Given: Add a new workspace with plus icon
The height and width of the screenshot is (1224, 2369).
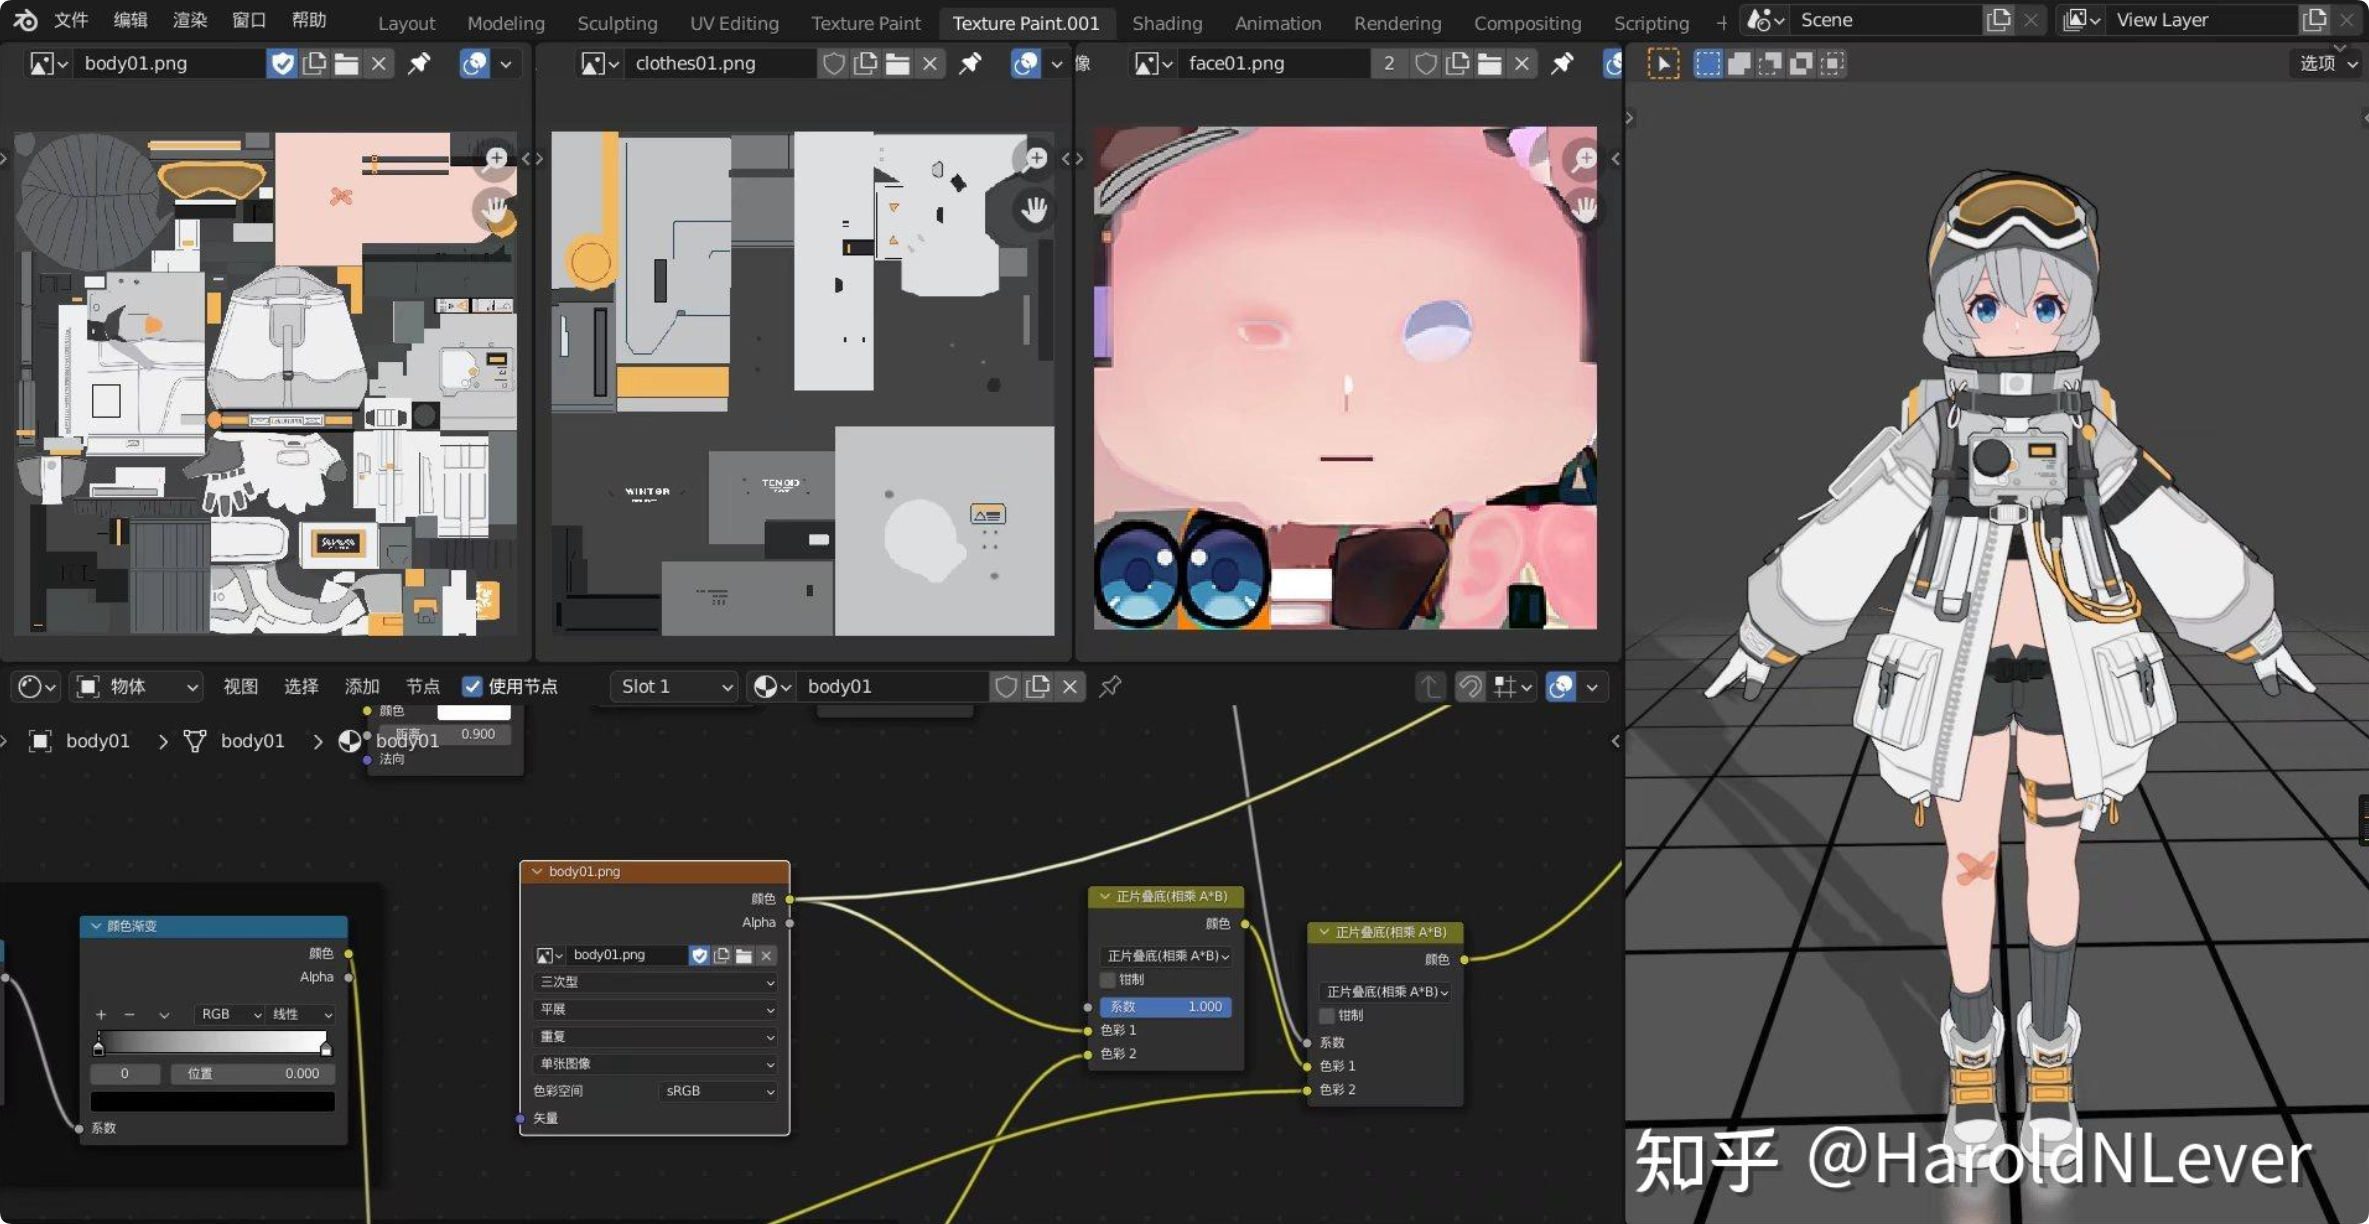Looking at the screenshot, I should pyautogui.click(x=1722, y=22).
